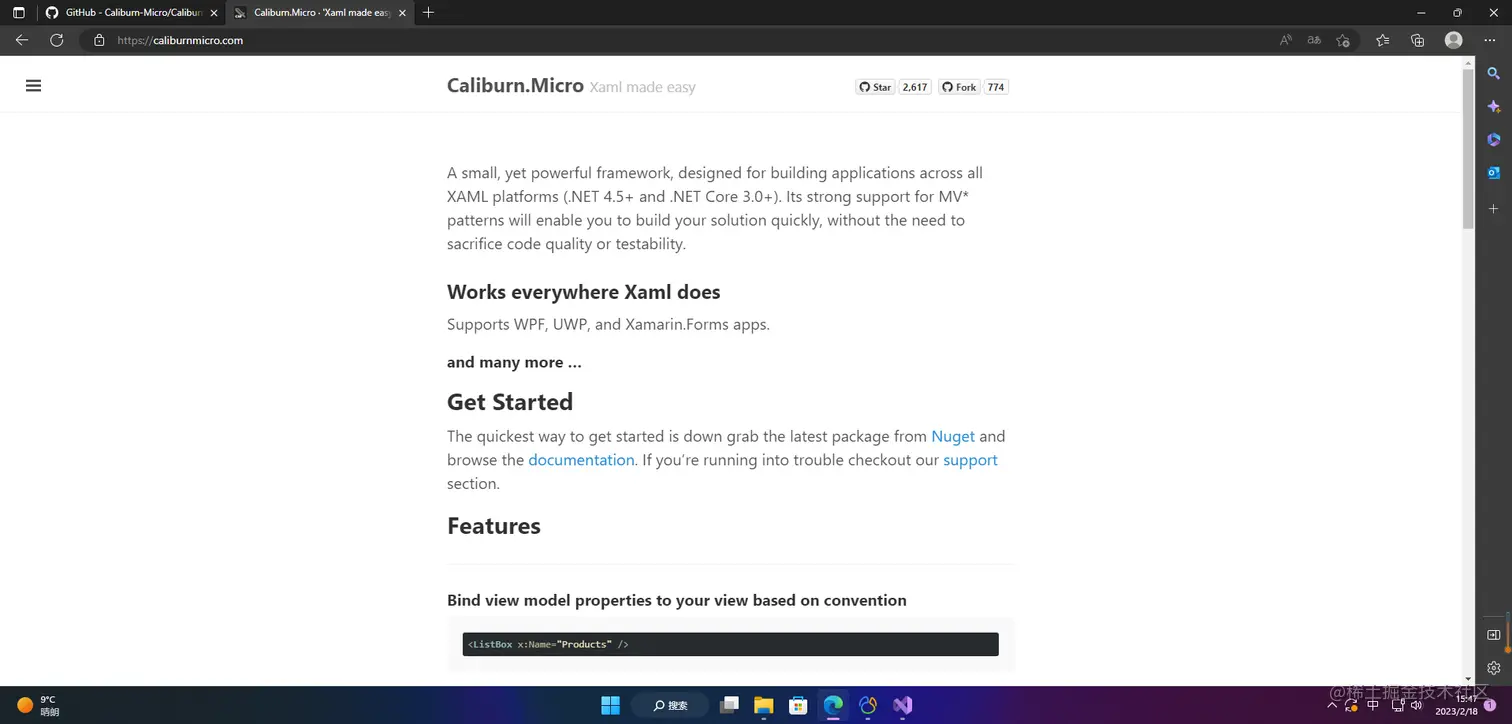Start read aloud for this page
The height and width of the screenshot is (724, 1512).
pyautogui.click(x=1286, y=40)
